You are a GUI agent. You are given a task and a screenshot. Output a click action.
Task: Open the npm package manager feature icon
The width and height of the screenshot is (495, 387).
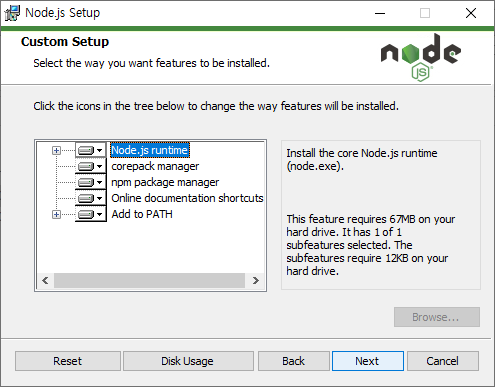(91, 182)
